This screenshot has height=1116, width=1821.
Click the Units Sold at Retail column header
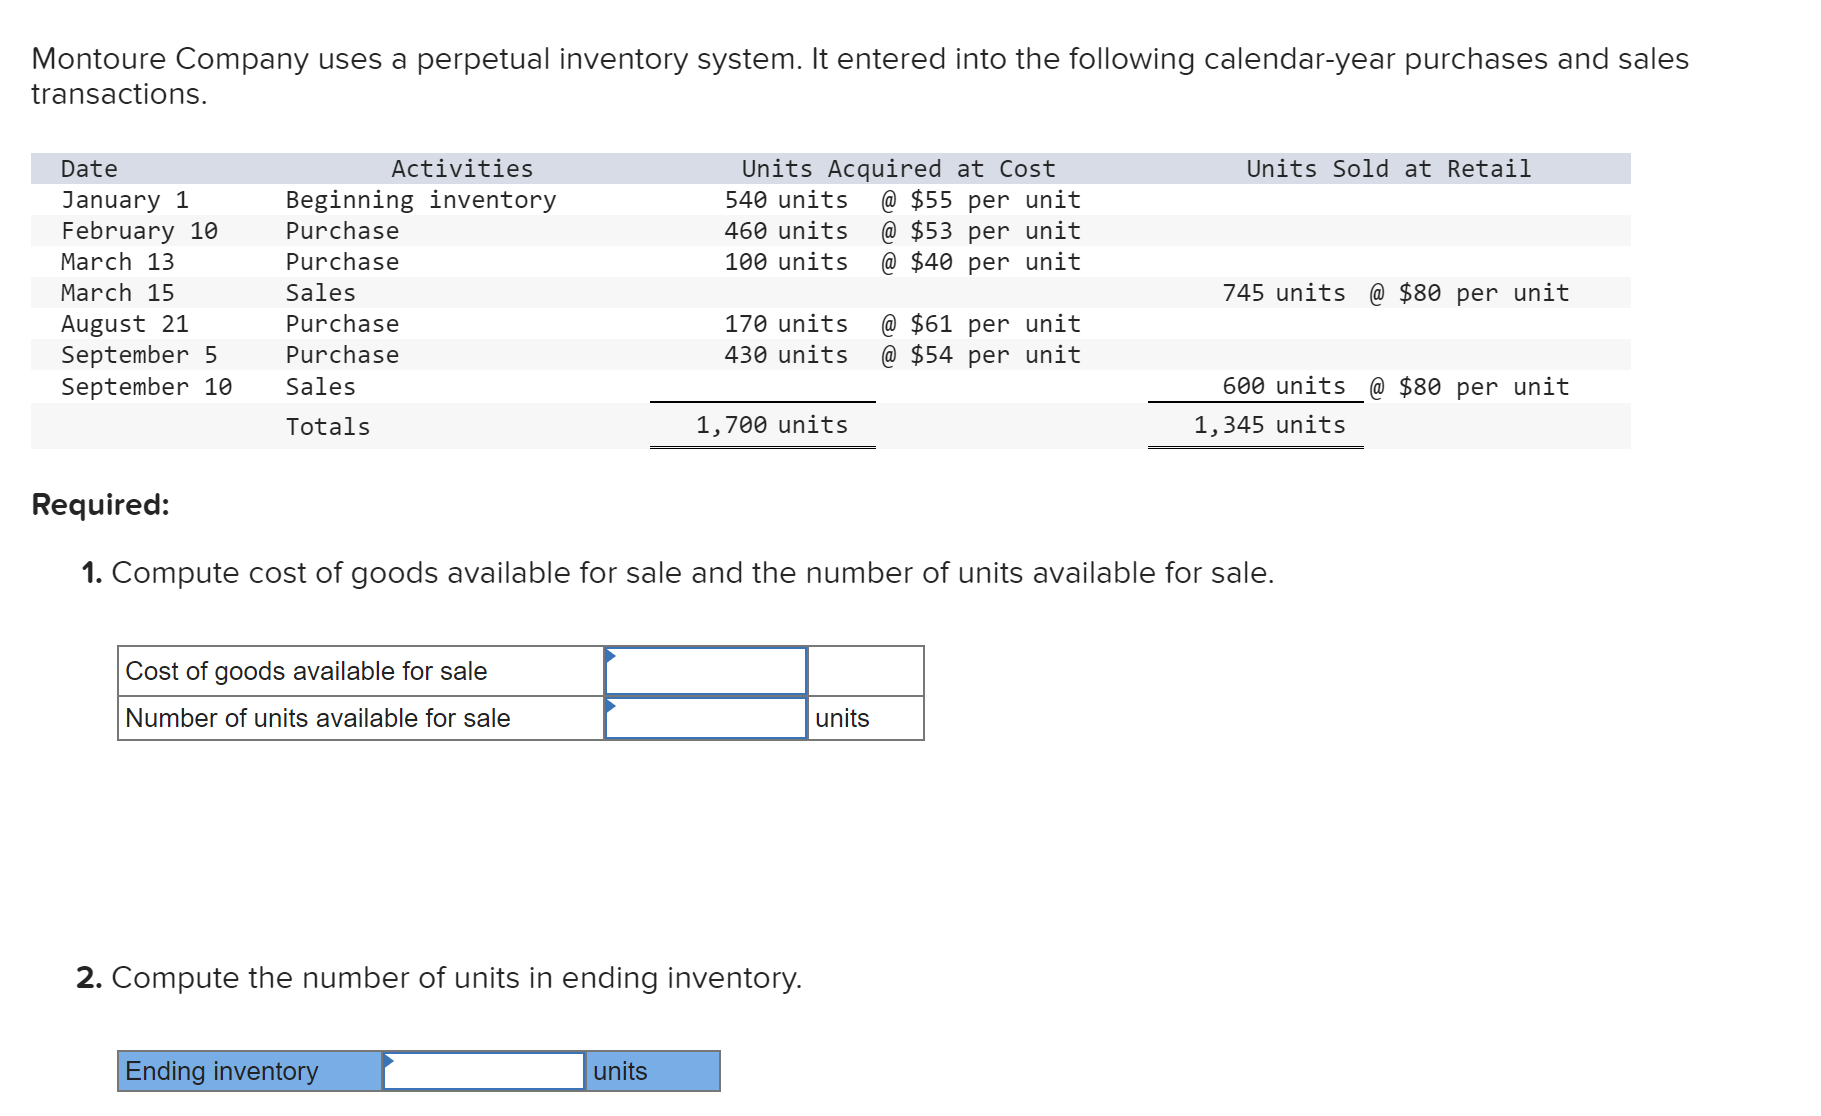point(1388,167)
